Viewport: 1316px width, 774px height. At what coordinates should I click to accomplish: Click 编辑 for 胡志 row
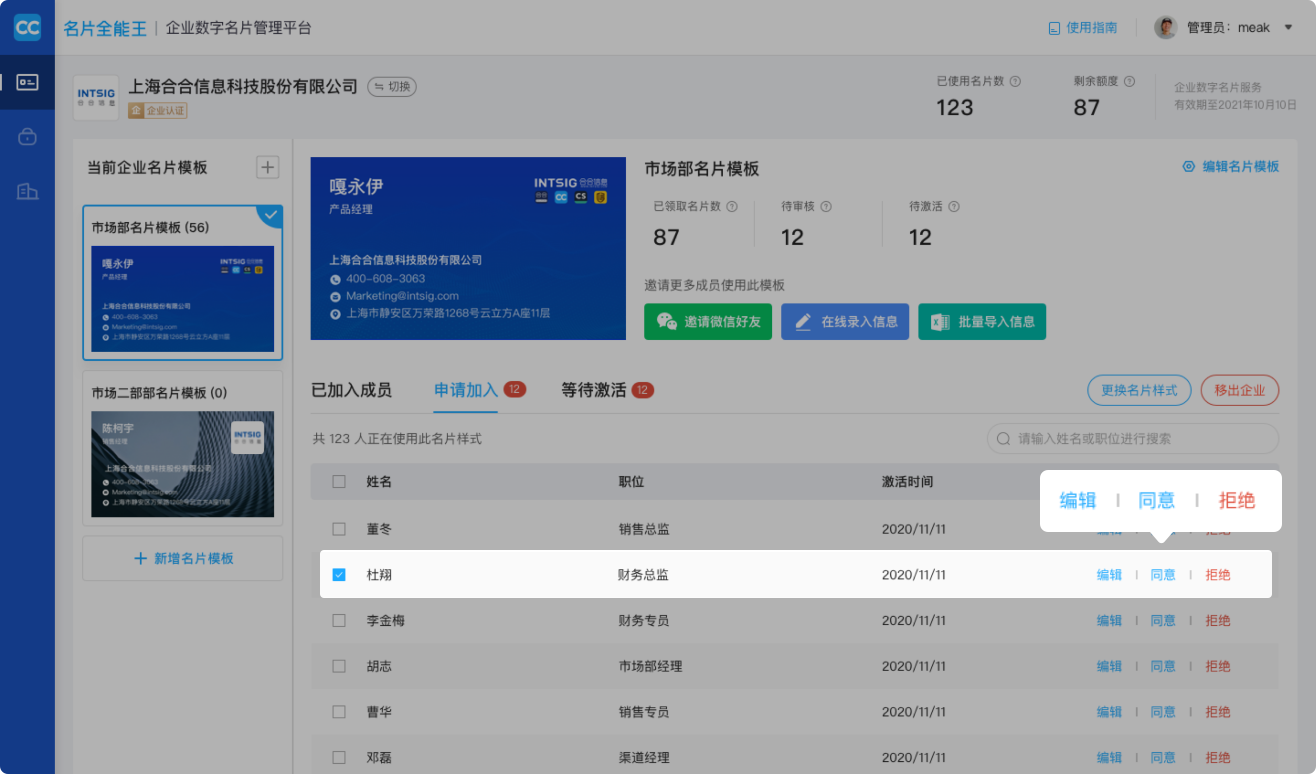coord(1110,666)
